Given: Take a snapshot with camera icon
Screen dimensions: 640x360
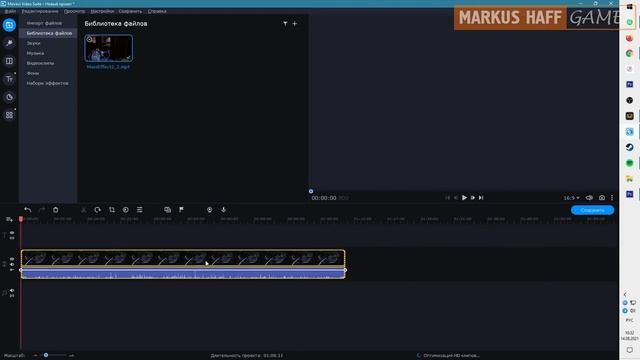Looking at the screenshot, I should [x=602, y=198].
